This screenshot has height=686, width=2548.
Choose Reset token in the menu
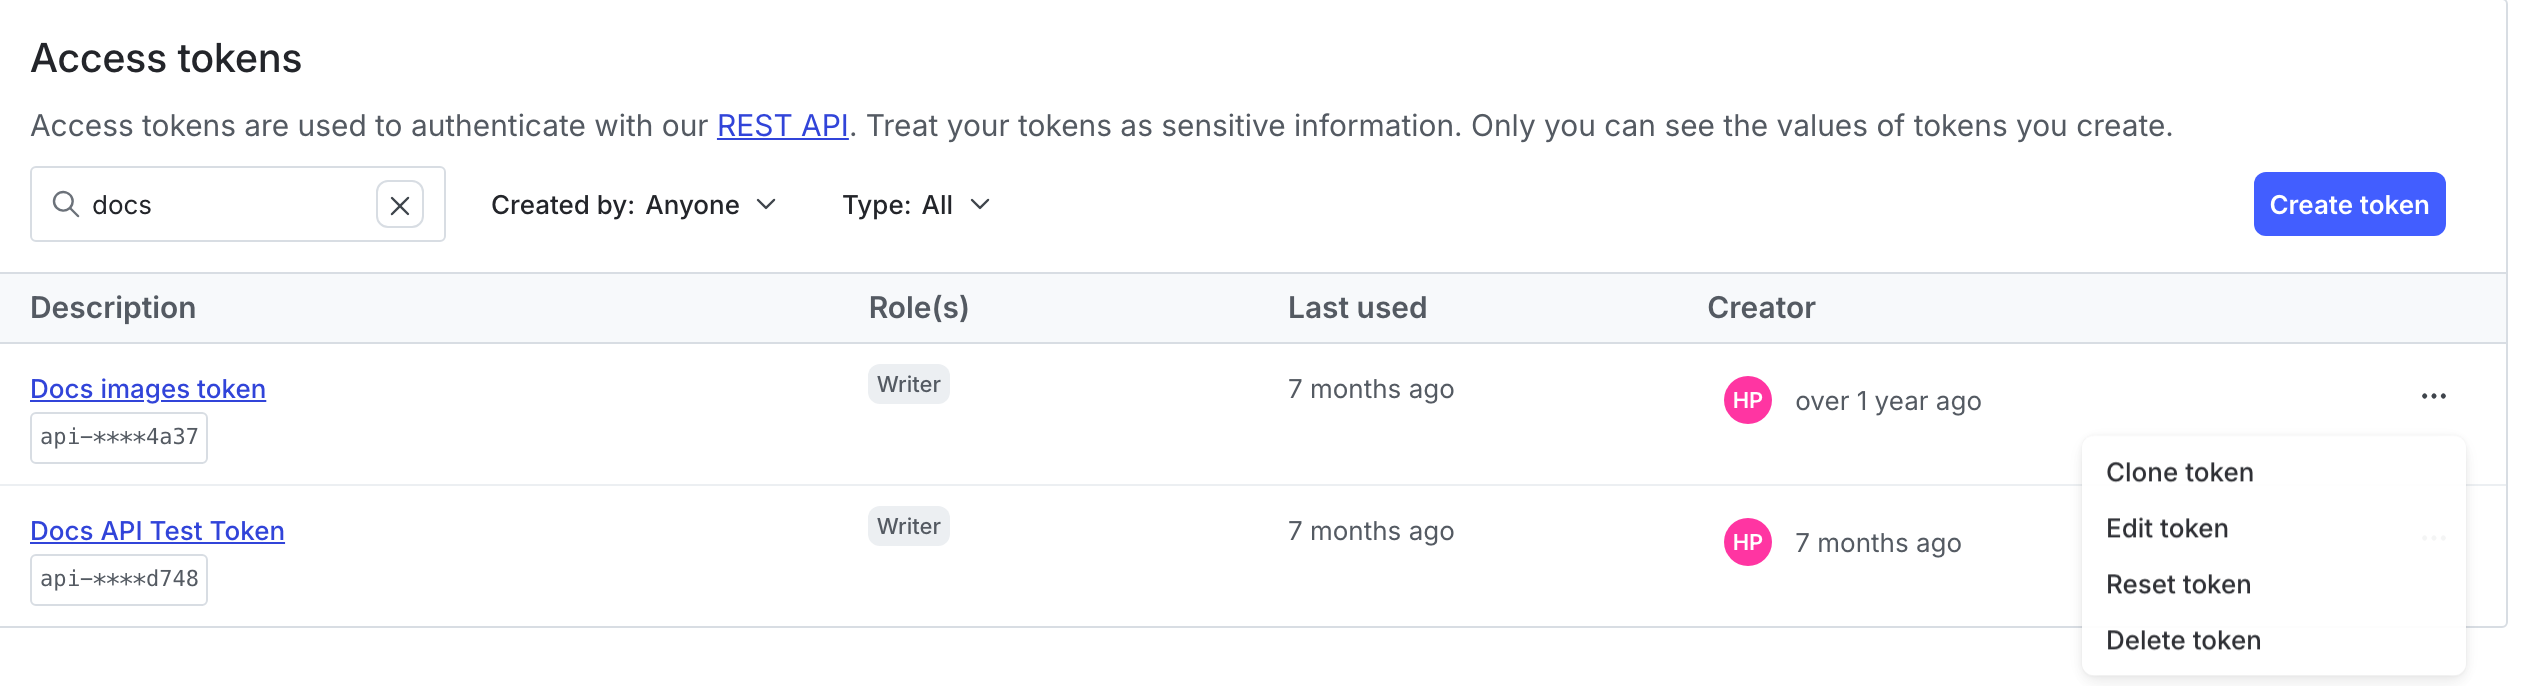pos(2177,583)
